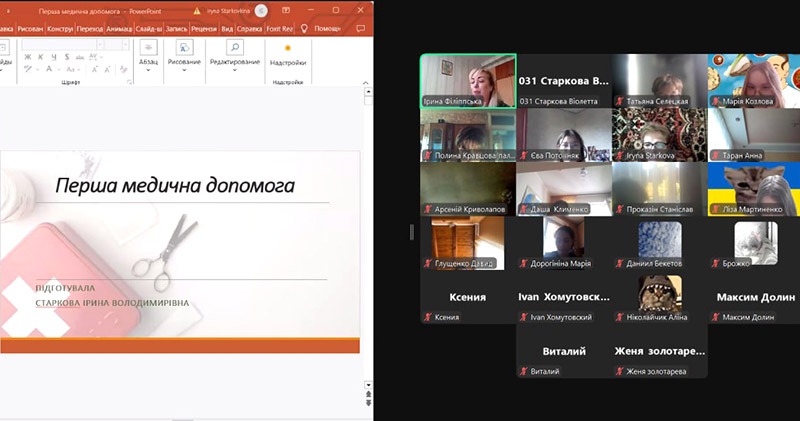
Task: Click muted mic icon beside Виталий
Action: (525, 371)
